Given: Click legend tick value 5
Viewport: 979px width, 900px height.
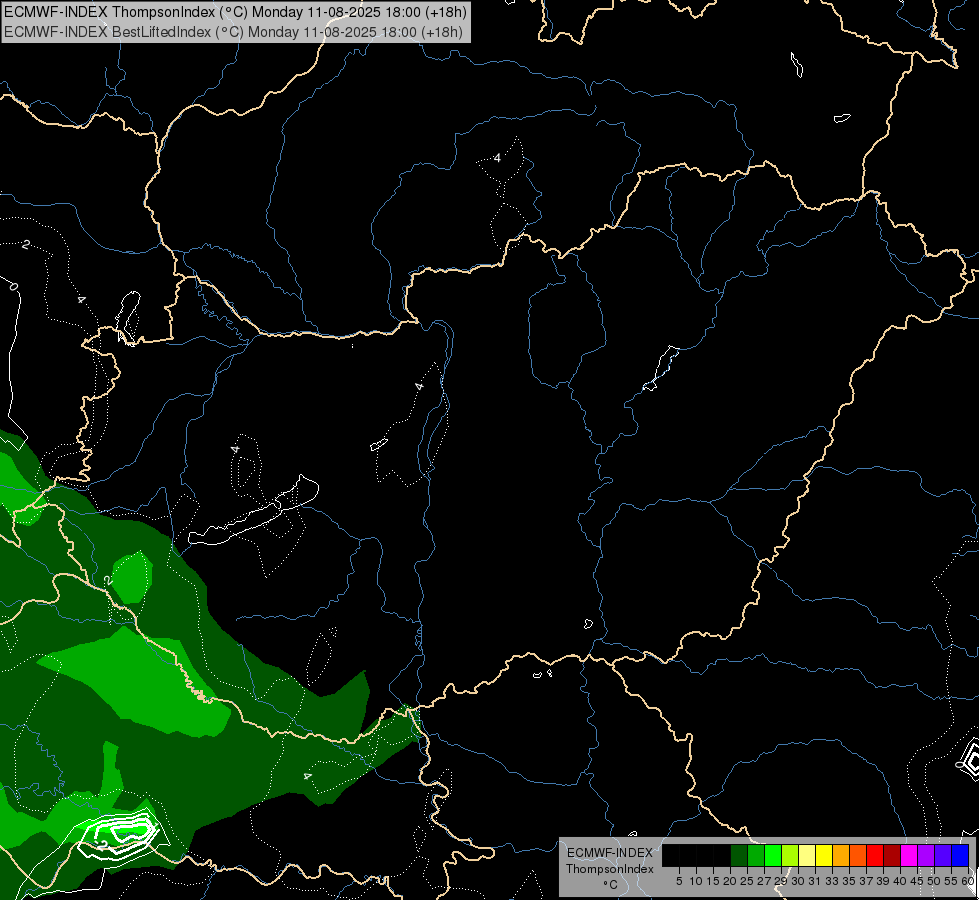Looking at the screenshot, I should (679, 881).
